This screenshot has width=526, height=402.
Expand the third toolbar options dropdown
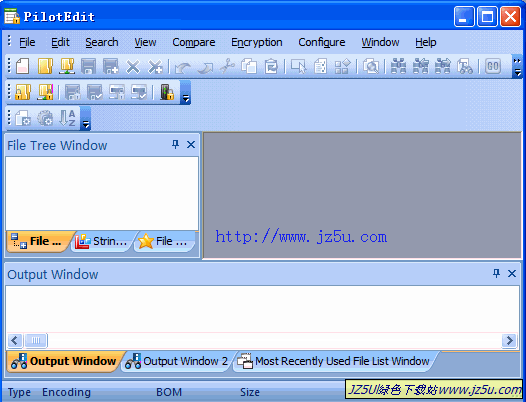point(86,118)
